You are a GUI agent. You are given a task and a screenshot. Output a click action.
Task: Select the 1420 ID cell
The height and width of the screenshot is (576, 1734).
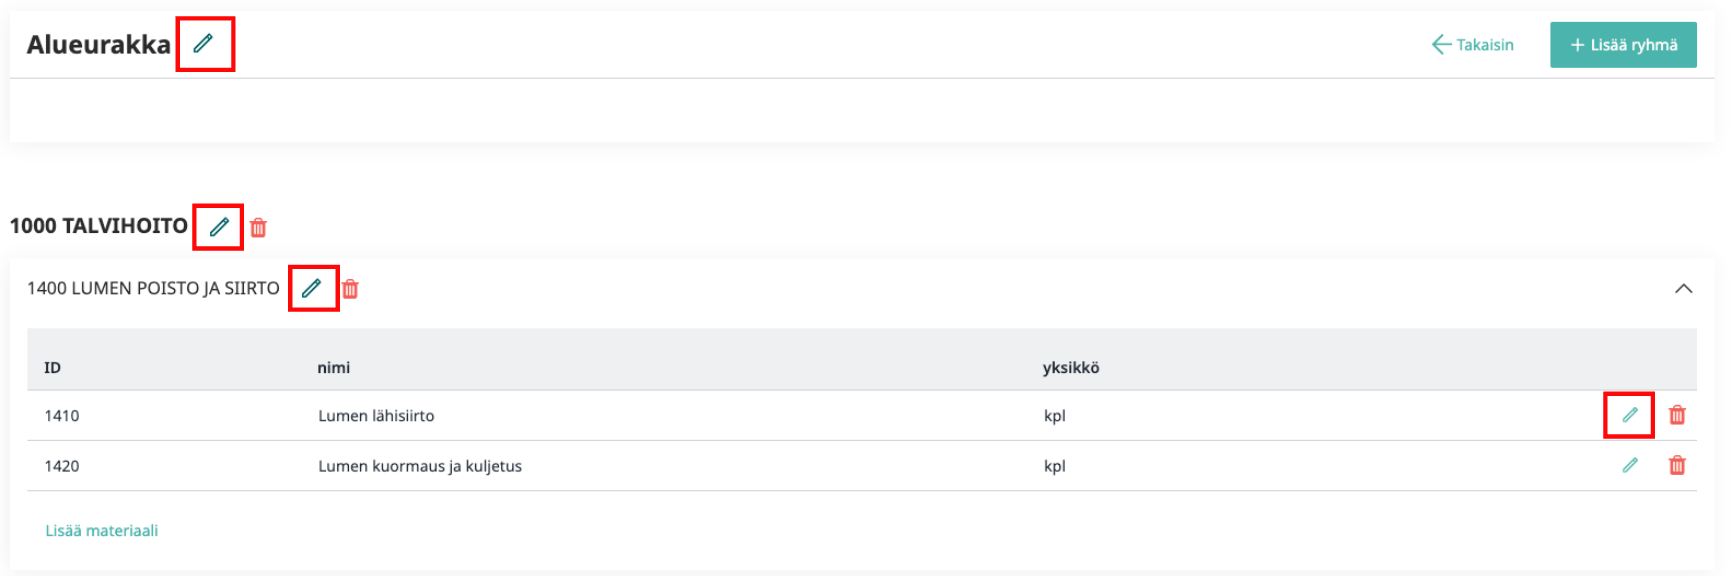[x=62, y=466]
